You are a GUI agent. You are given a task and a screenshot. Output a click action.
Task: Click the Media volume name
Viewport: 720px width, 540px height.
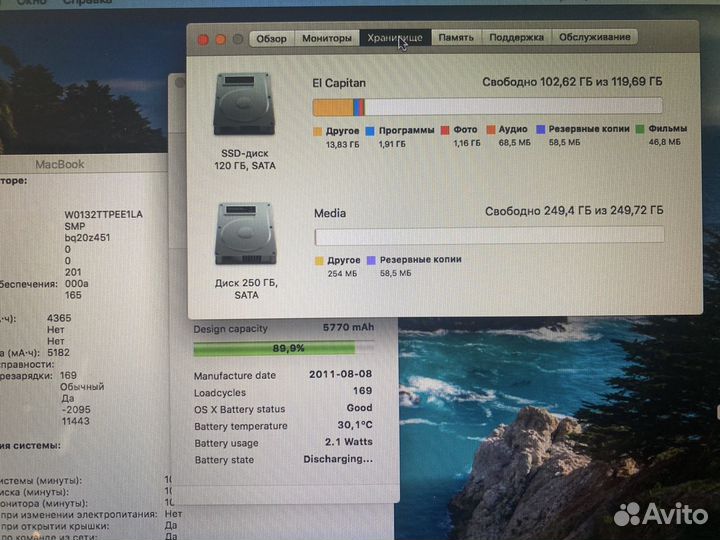click(x=330, y=213)
